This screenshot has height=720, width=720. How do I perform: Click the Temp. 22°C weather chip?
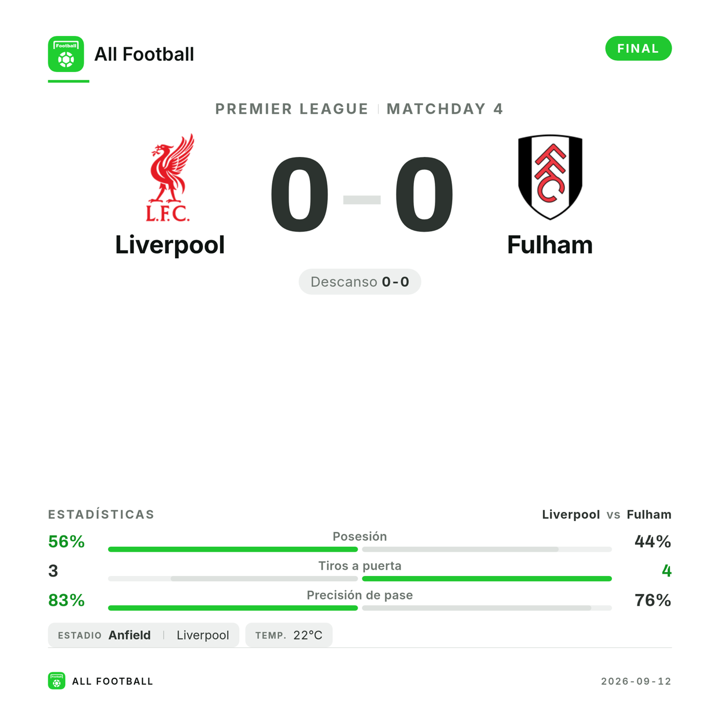coord(289,635)
